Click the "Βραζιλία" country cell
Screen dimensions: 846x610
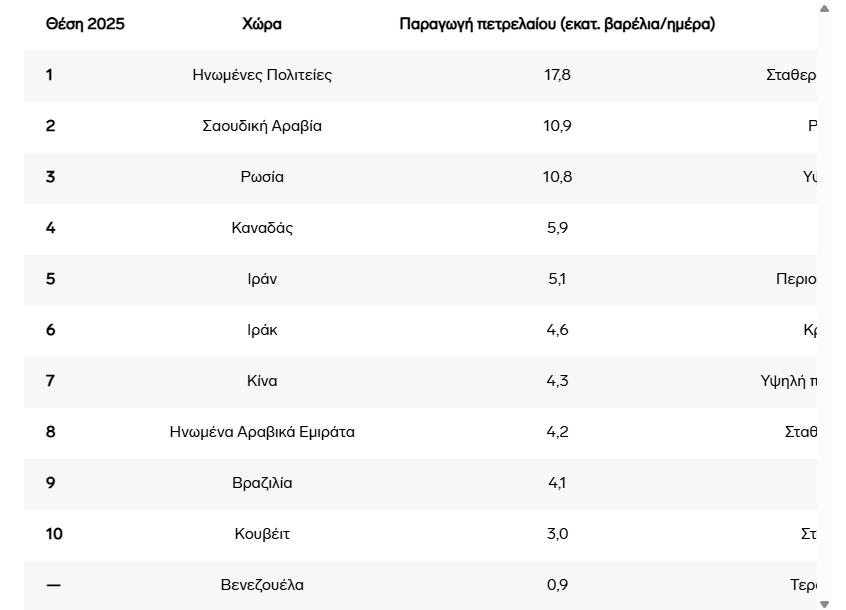[262, 483]
